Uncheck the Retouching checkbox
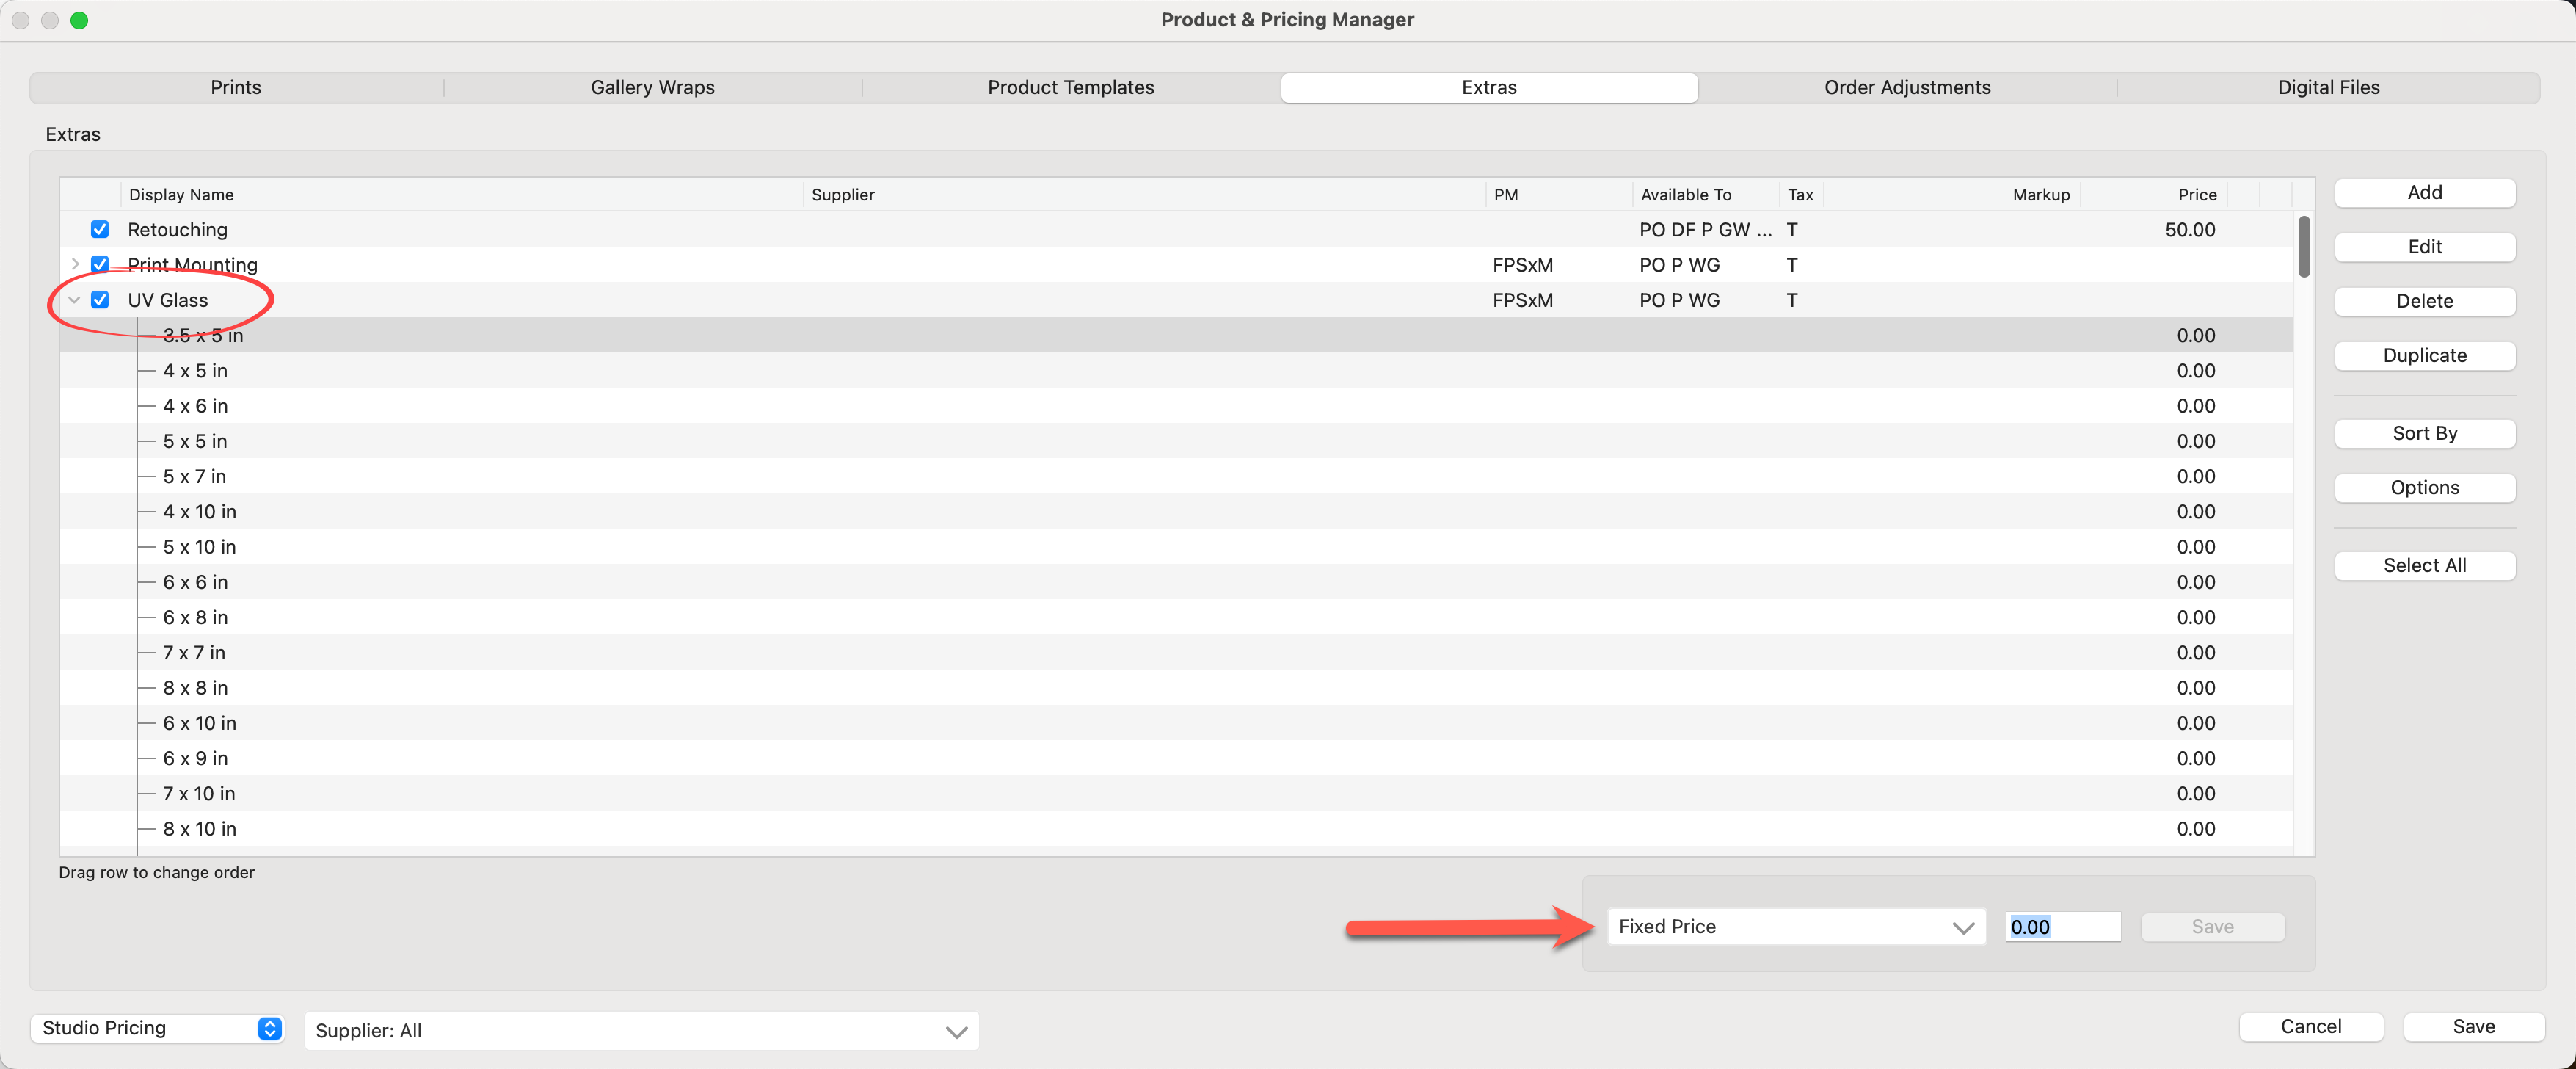 [100, 229]
